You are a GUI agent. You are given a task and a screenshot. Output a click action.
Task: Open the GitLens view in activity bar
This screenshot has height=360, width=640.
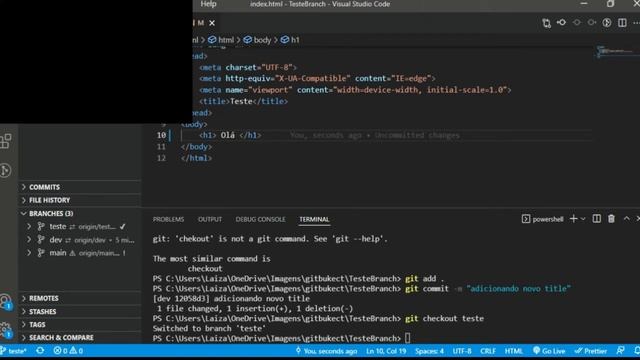point(6,170)
